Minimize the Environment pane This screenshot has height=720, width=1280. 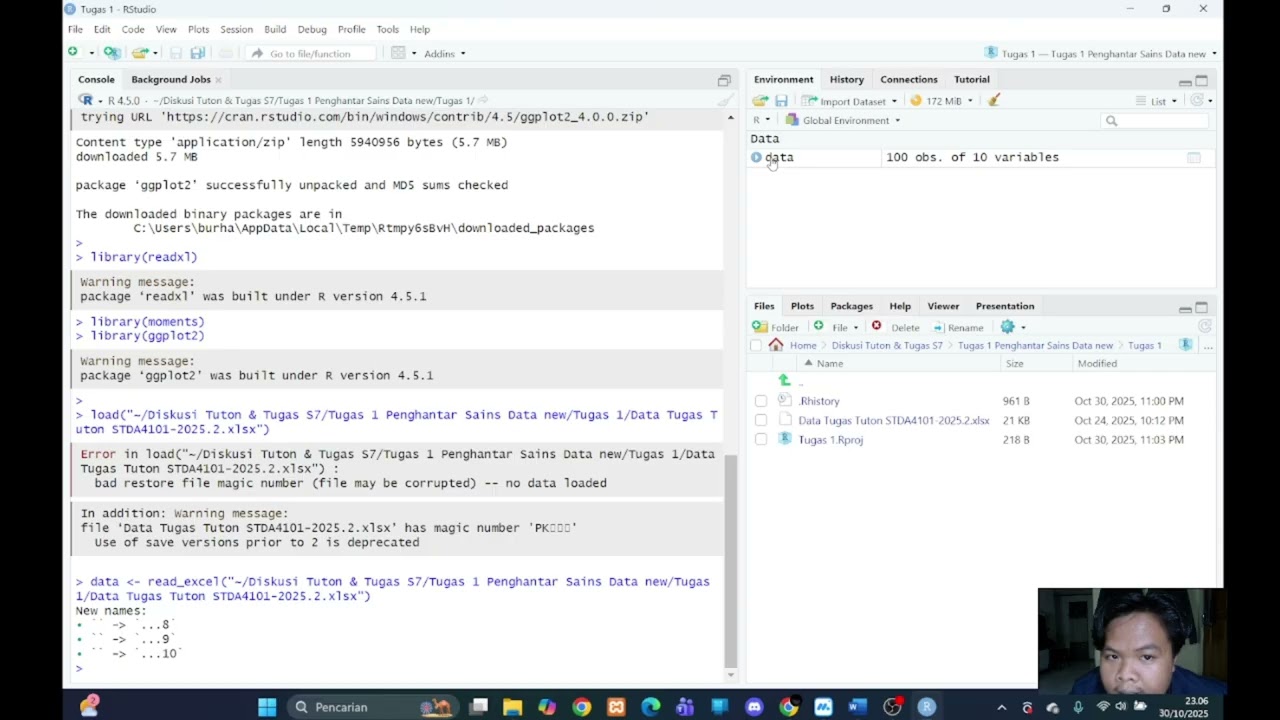coord(1185,82)
